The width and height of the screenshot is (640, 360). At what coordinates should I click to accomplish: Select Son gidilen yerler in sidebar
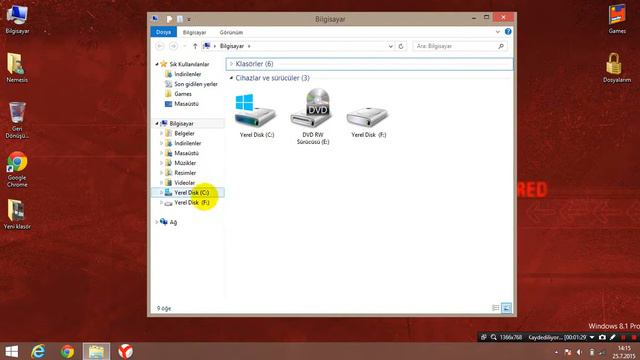196,84
